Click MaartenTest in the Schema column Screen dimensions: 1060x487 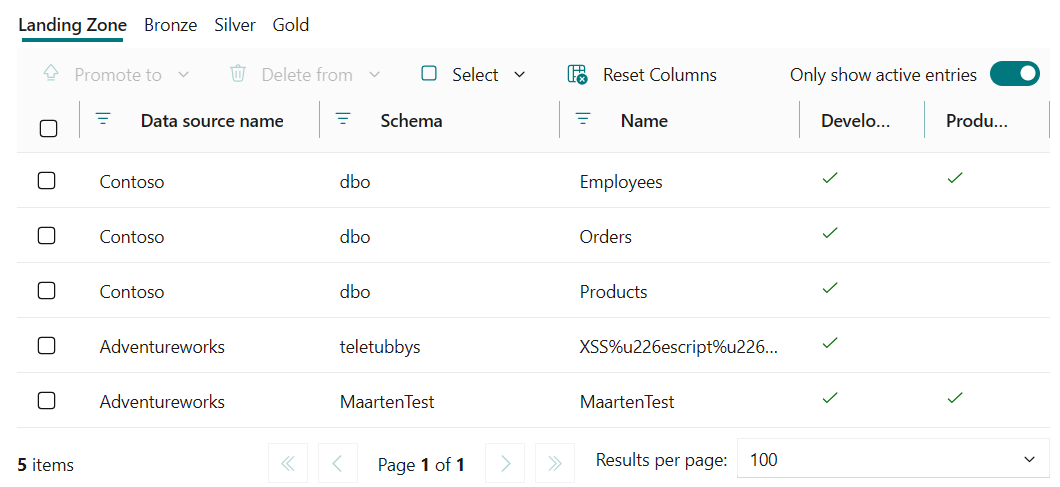pos(387,402)
